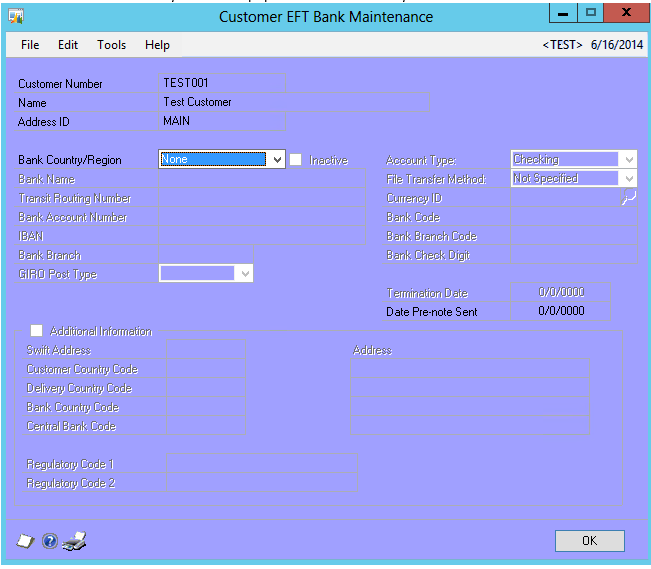The height and width of the screenshot is (569, 651).
Task: Open the File menu
Action: point(30,45)
